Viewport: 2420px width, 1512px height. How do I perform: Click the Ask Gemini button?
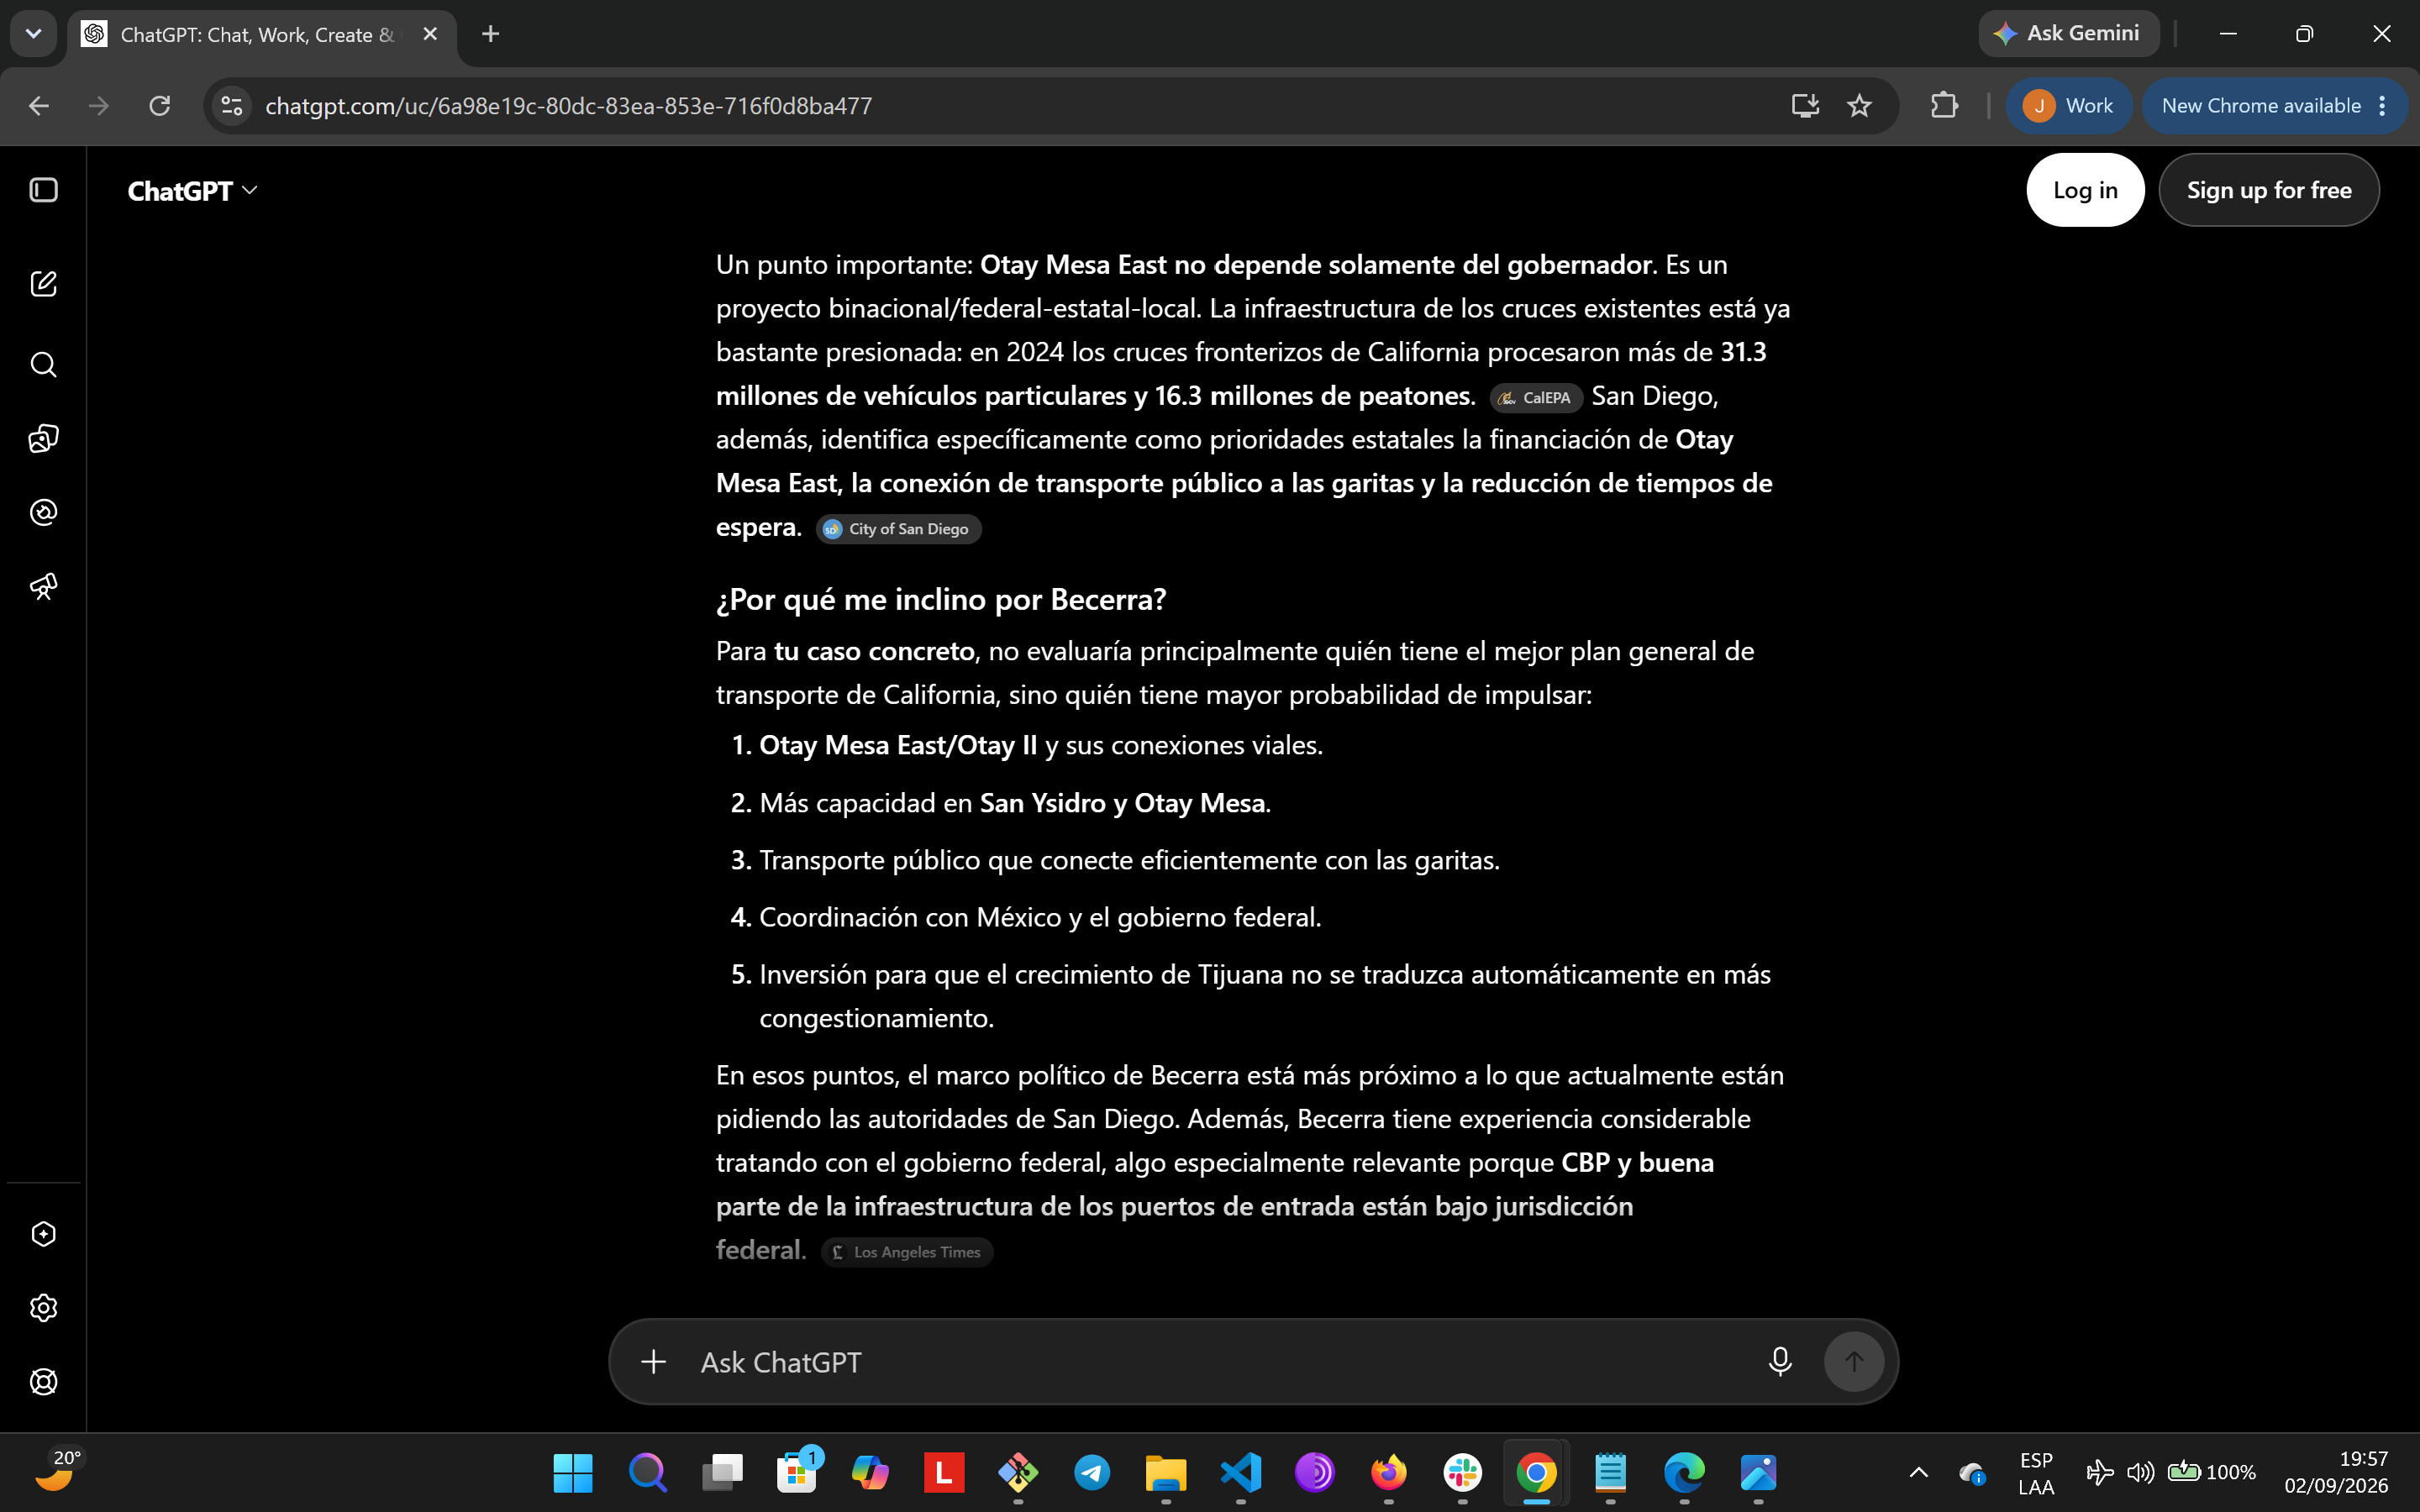tap(2068, 34)
